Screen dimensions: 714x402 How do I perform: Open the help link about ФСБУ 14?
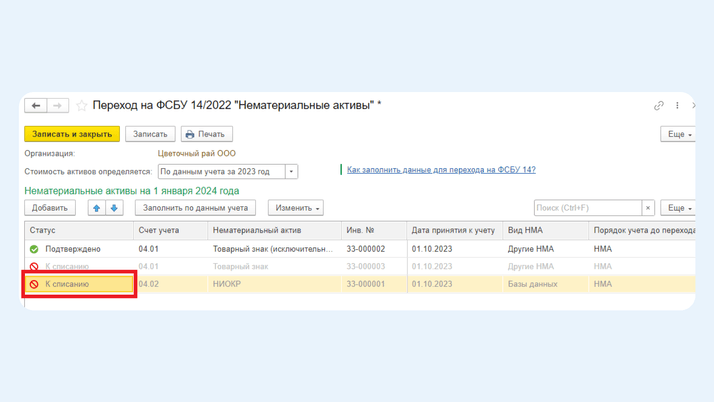(441, 170)
